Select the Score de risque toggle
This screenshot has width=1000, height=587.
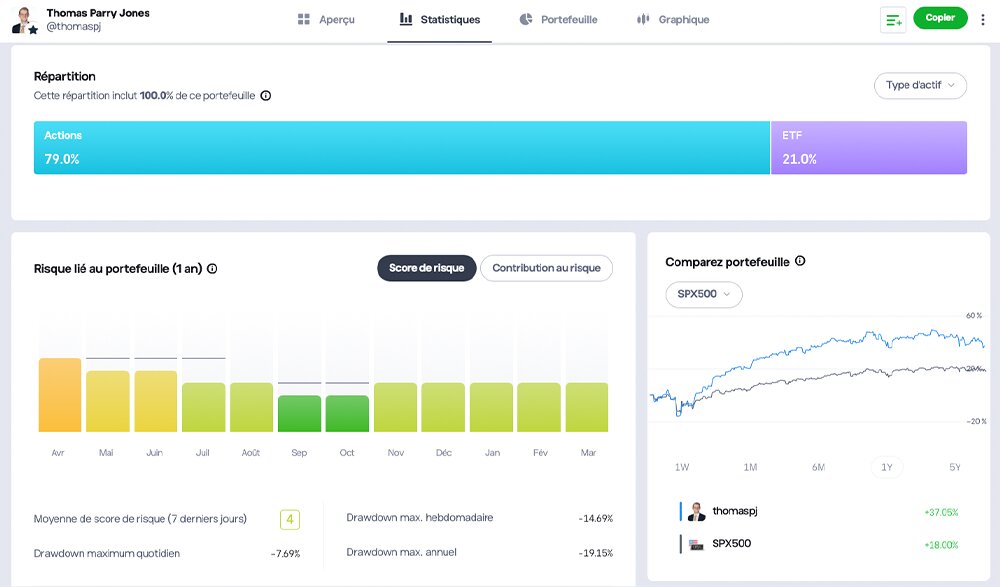(x=427, y=268)
